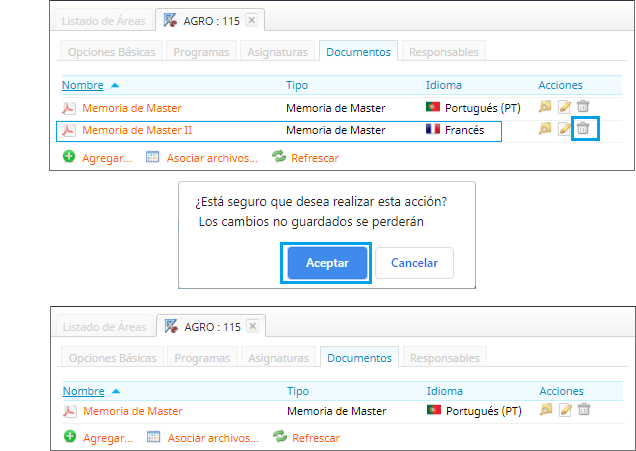The height and width of the screenshot is (451, 636).
Task: Open folder icon in bottom panel row
Action: point(546,410)
